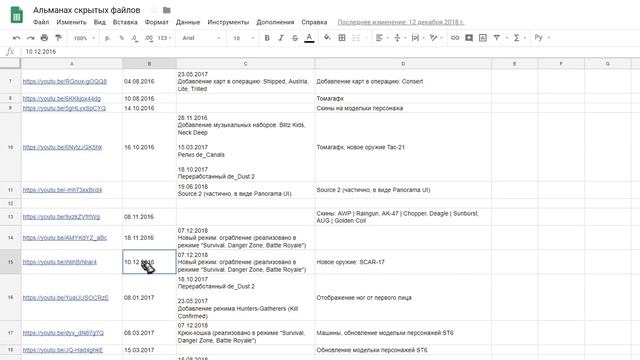The width and height of the screenshot is (640, 360).
Task: Insert a link with the chain icon
Action: tap(455, 38)
